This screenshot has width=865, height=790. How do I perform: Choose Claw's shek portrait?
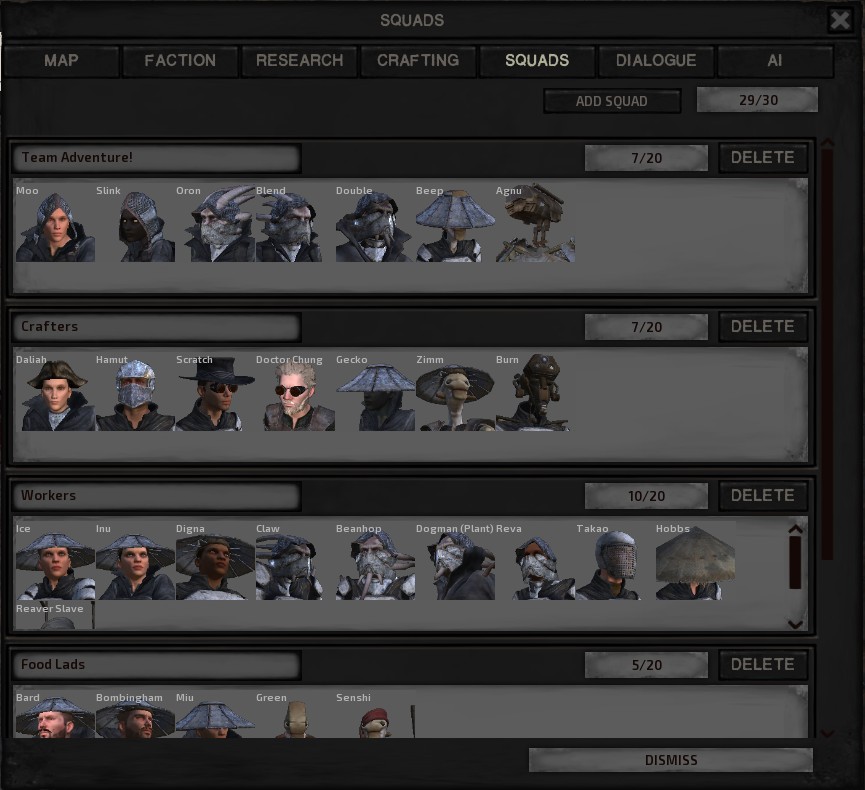point(295,561)
